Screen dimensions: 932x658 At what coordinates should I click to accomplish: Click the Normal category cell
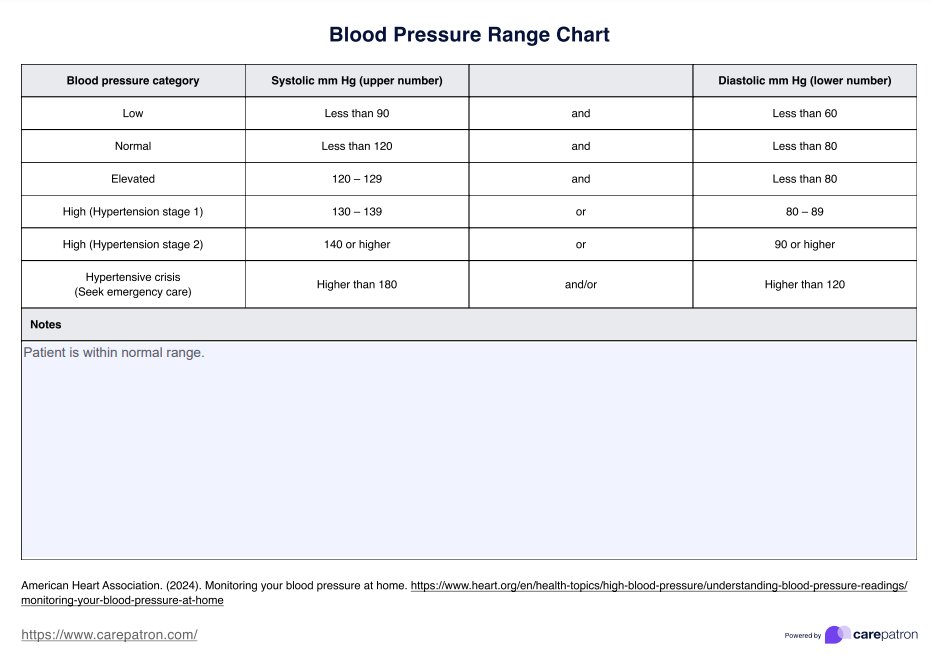(133, 146)
